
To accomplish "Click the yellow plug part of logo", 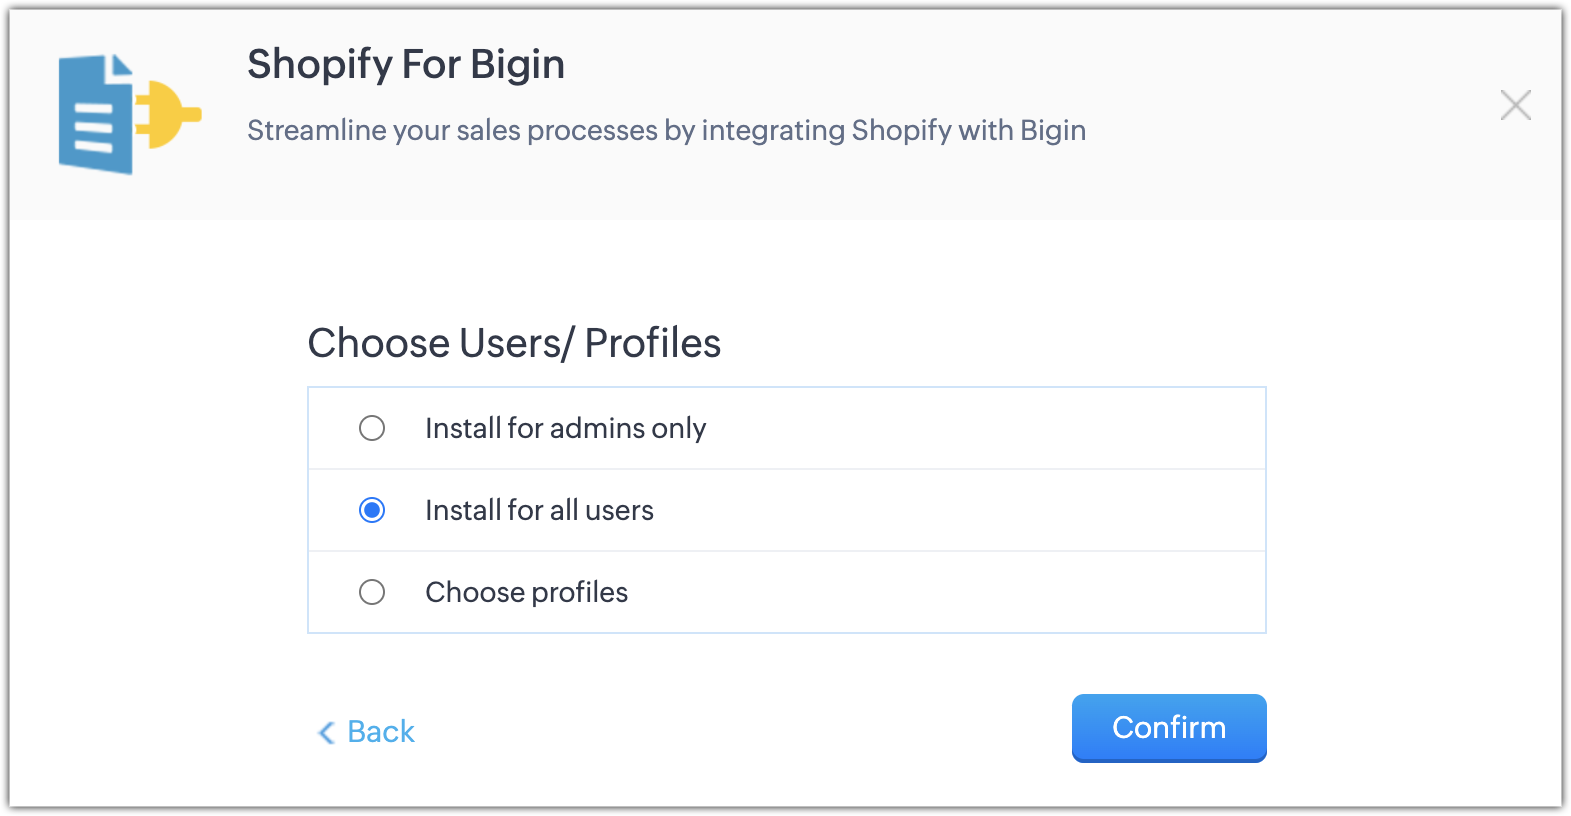I will point(170,114).
